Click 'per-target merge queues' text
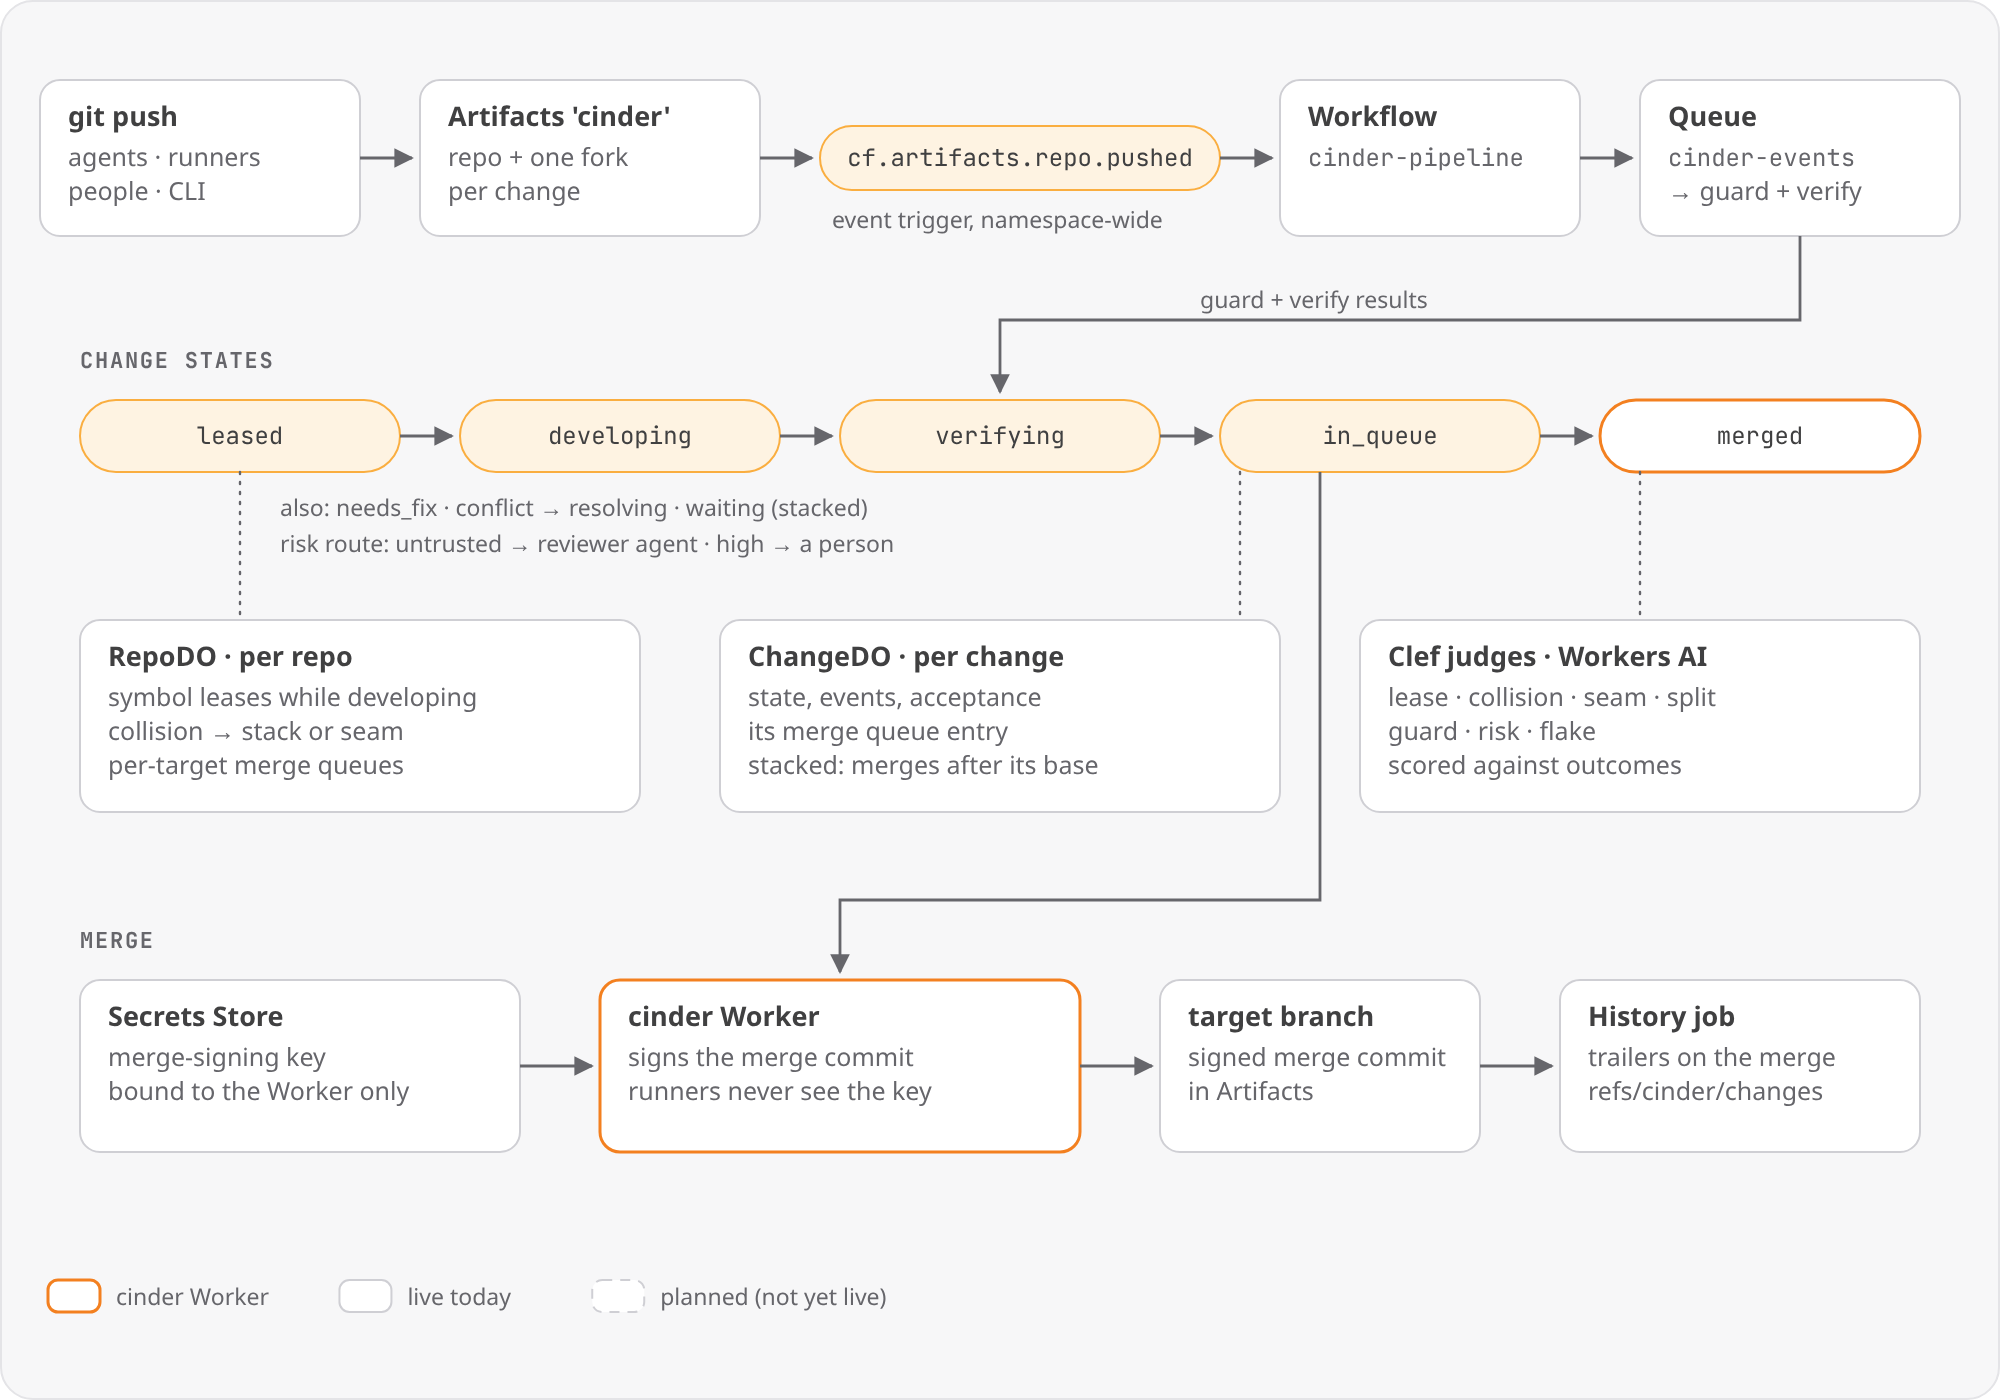 [256, 765]
